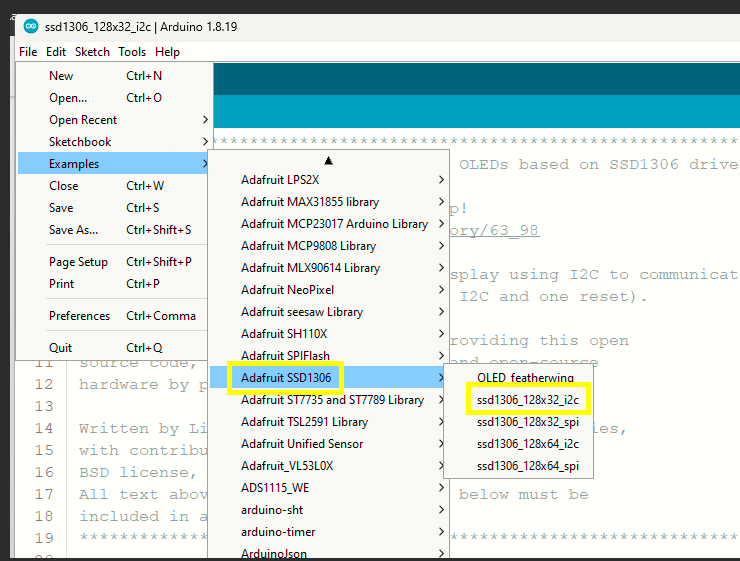Image resolution: width=740 pixels, height=561 pixels.
Task: Choose the ssd1306_128x64_i2c example
Action: 527,444
